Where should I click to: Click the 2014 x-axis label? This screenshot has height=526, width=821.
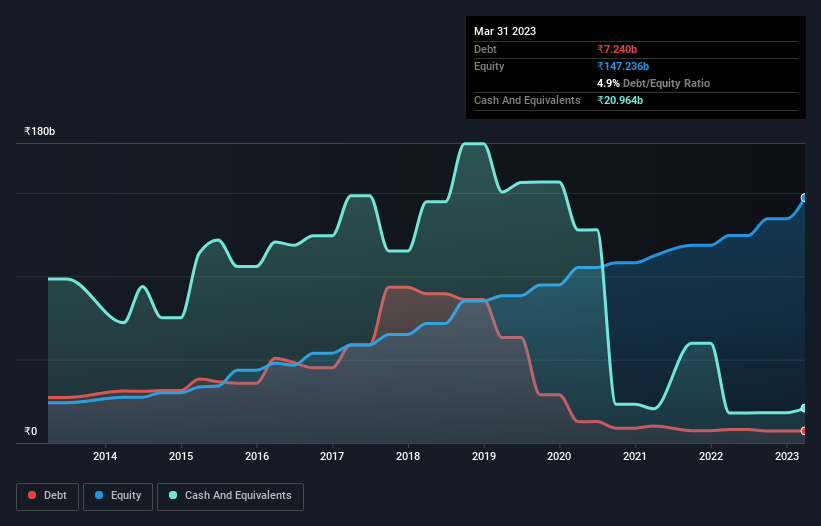click(x=105, y=456)
